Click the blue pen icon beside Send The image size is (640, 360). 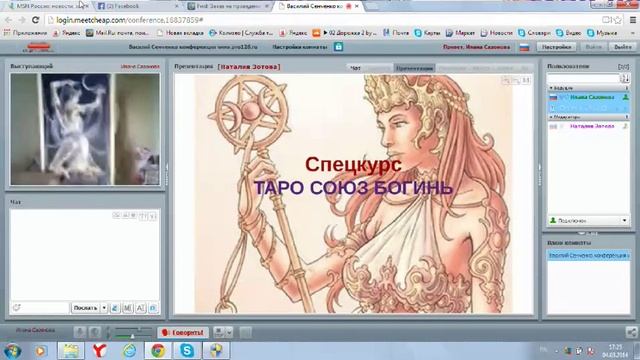(115, 308)
